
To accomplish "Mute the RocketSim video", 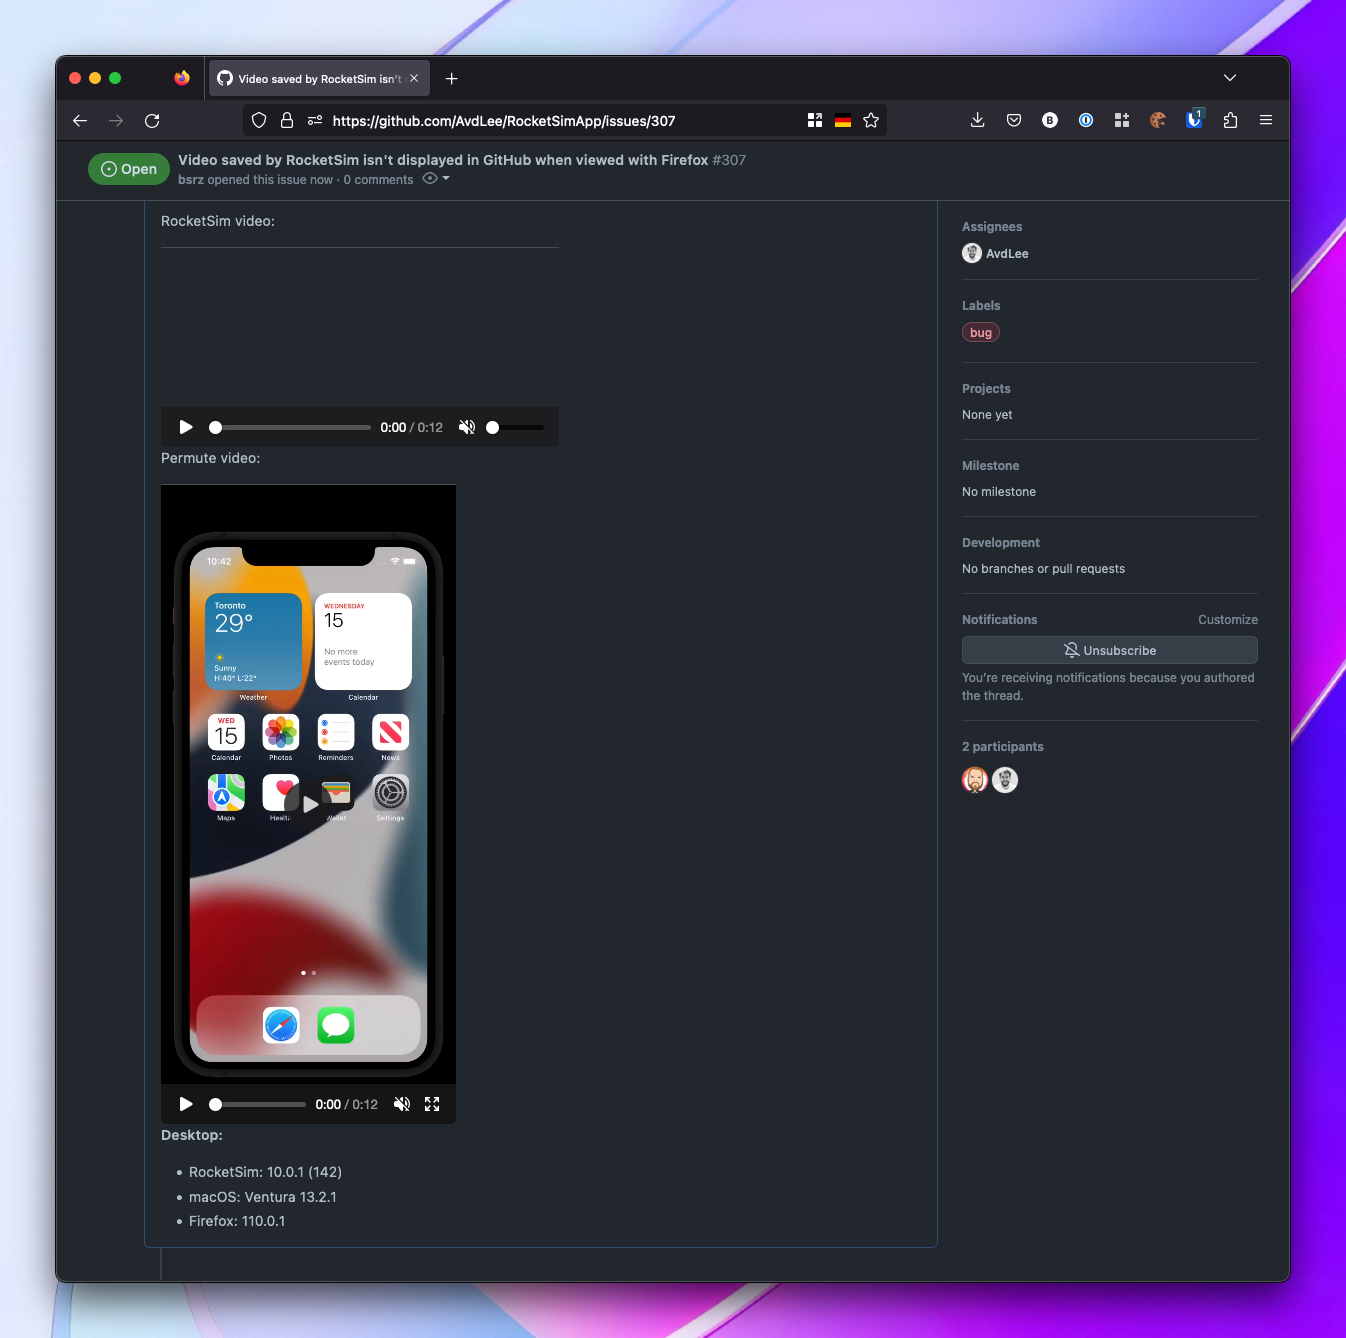I will (x=467, y=427).
